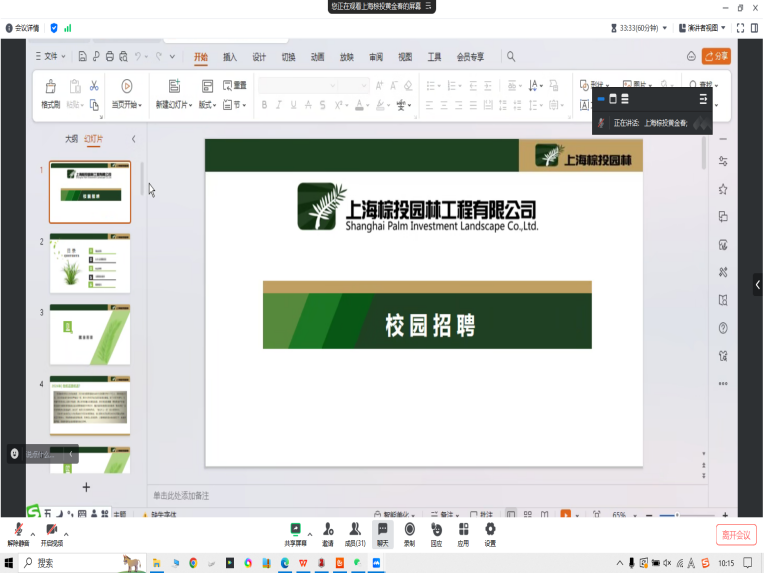764x573 pixels.
Task: Open the 邀请 invite icon
Action: [327, 532]
